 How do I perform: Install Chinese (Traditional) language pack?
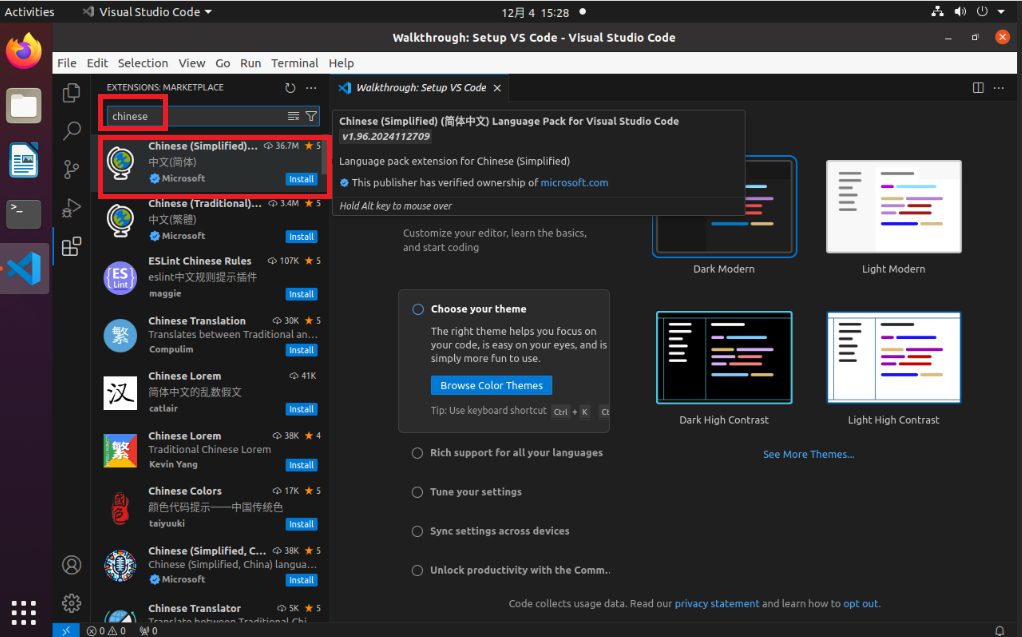tap(301, 237)
